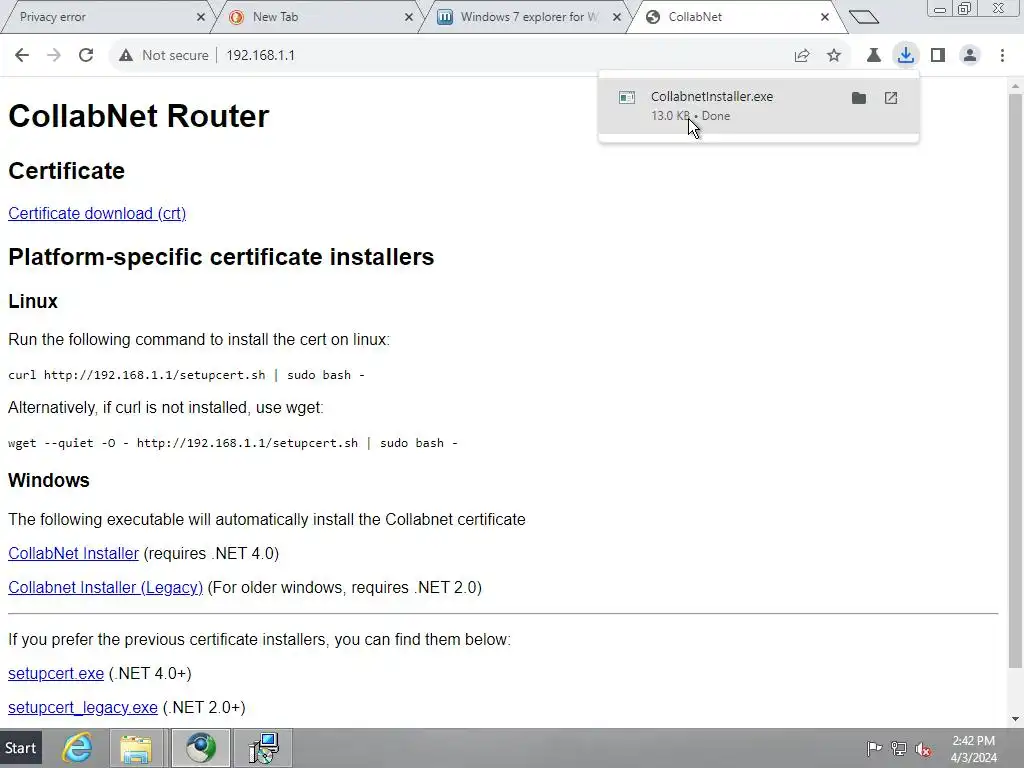Image resolution: width=1024 pixels, height=768 pixels.
Task: Close the Windows 7 explorer tab
Action: 616,18
